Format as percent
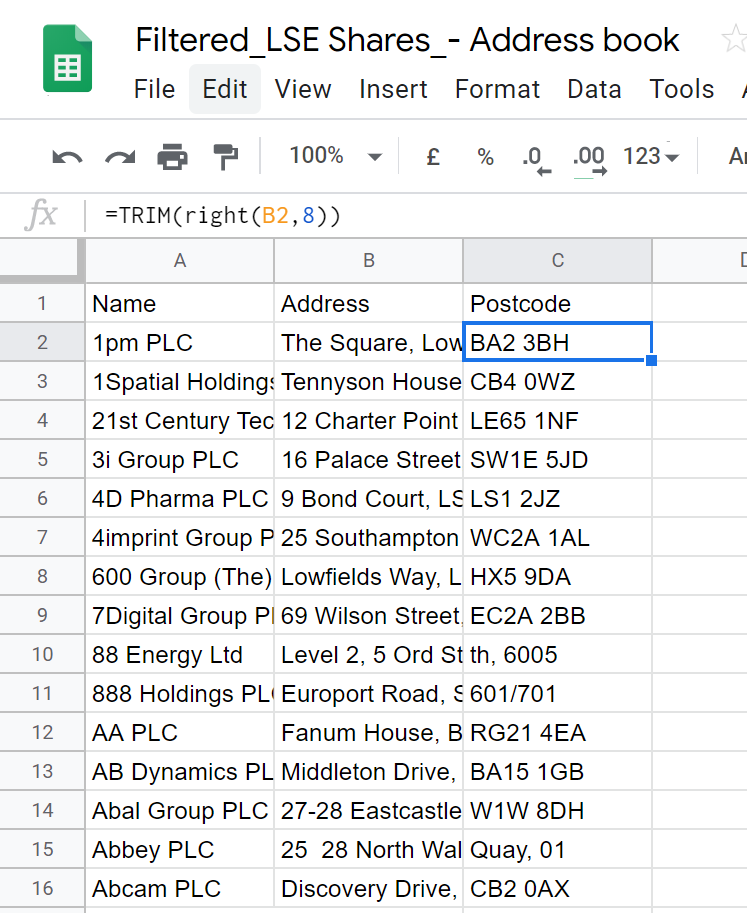 (485, 157)
